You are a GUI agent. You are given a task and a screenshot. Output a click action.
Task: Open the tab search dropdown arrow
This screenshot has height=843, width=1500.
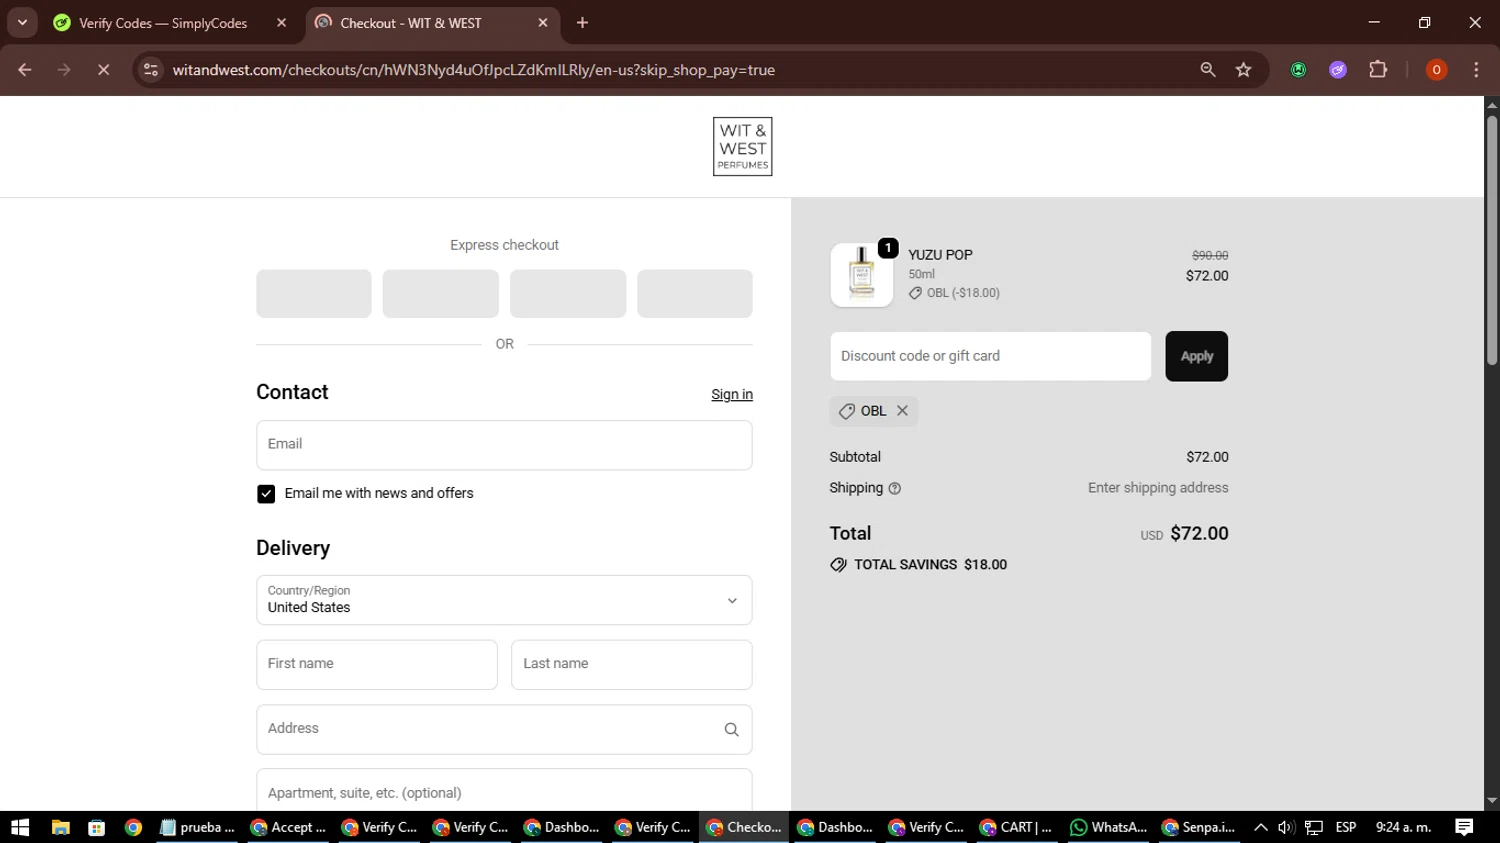pos(22,23)
